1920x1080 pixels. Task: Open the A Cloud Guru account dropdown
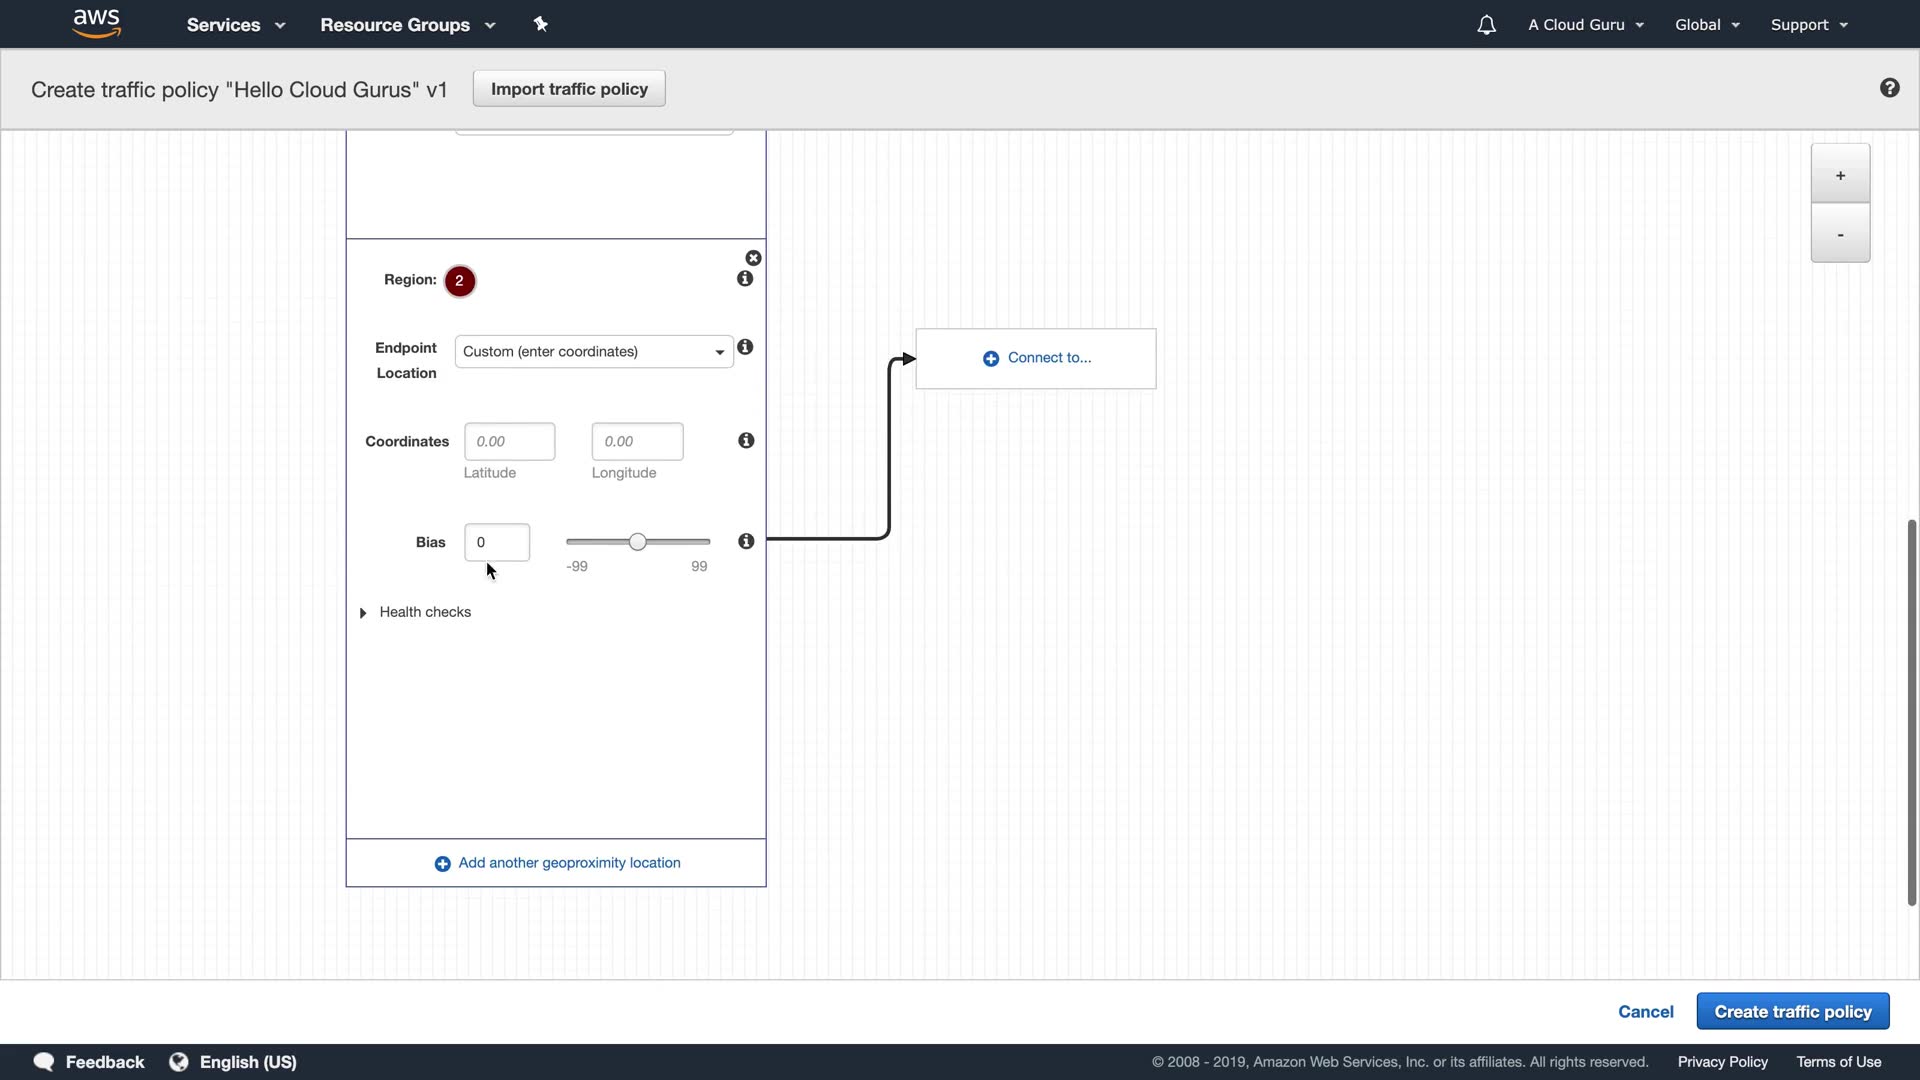point(1585,25)
